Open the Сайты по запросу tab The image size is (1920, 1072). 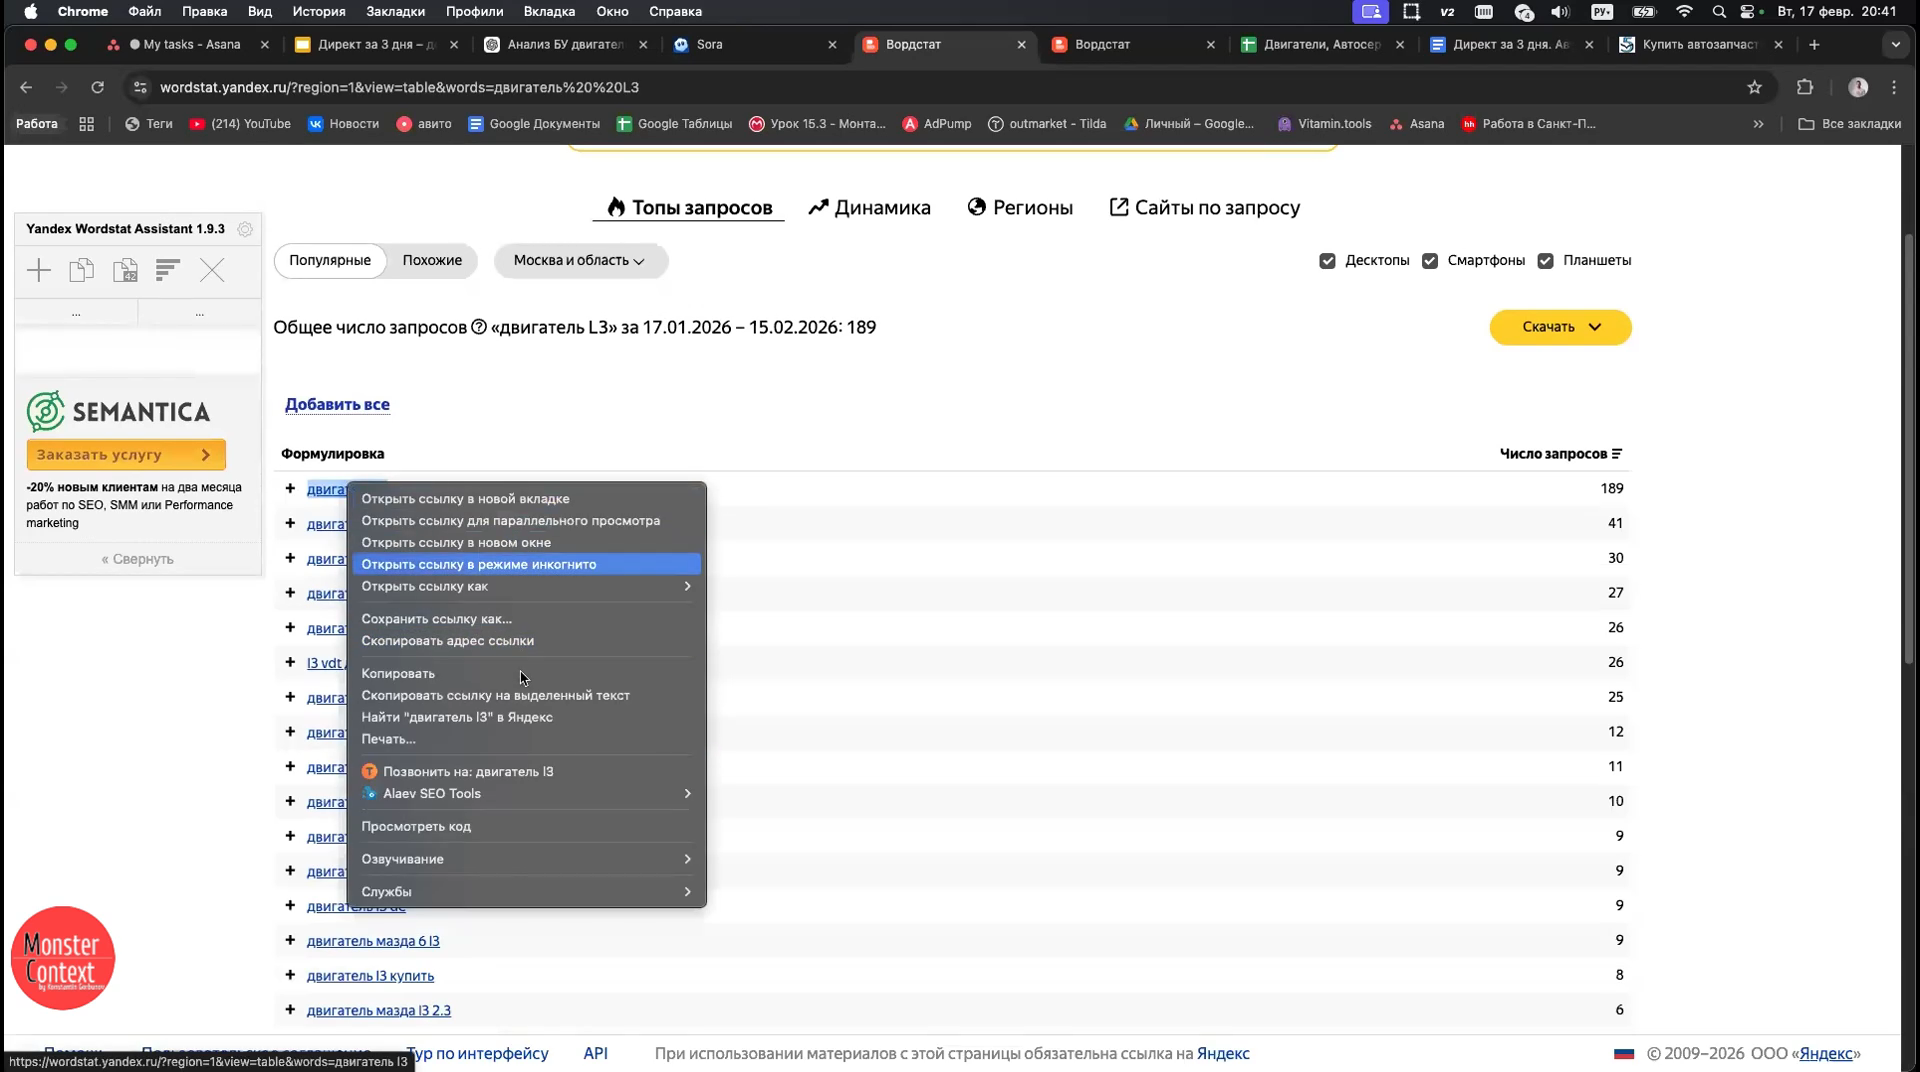(x=1205, y=208)
